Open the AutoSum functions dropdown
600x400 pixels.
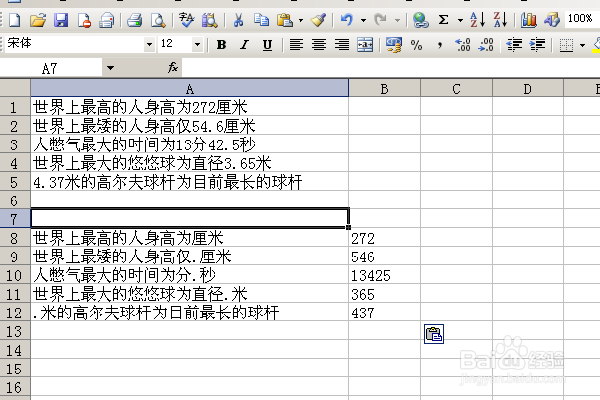pyautogui.click(x=460, y=20)
